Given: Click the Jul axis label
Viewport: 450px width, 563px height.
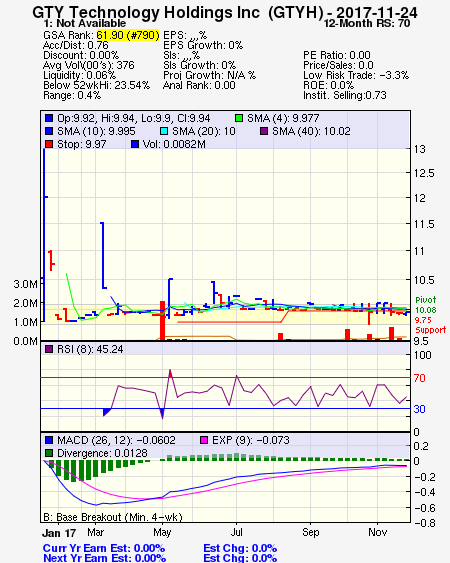Looking at the screenshot, I should [236, 532].
